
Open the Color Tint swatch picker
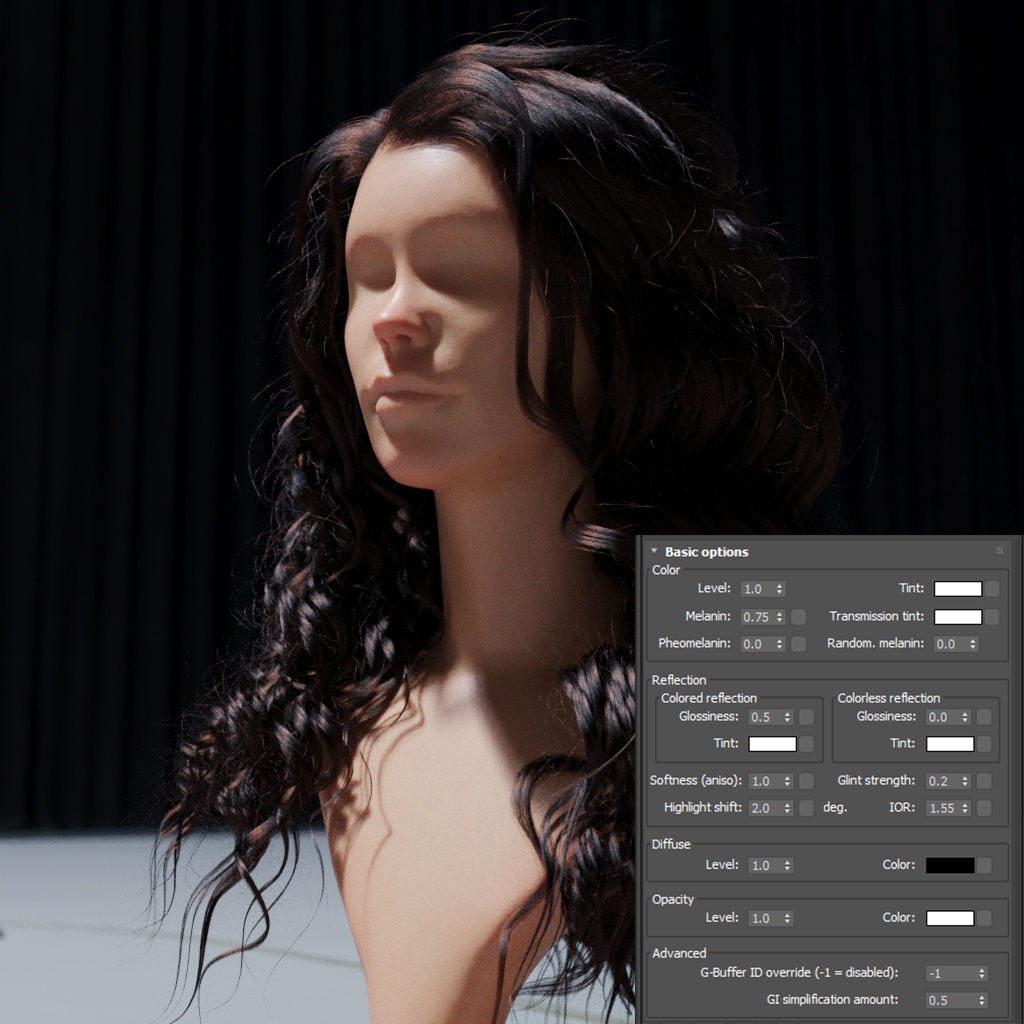[958, 588]
